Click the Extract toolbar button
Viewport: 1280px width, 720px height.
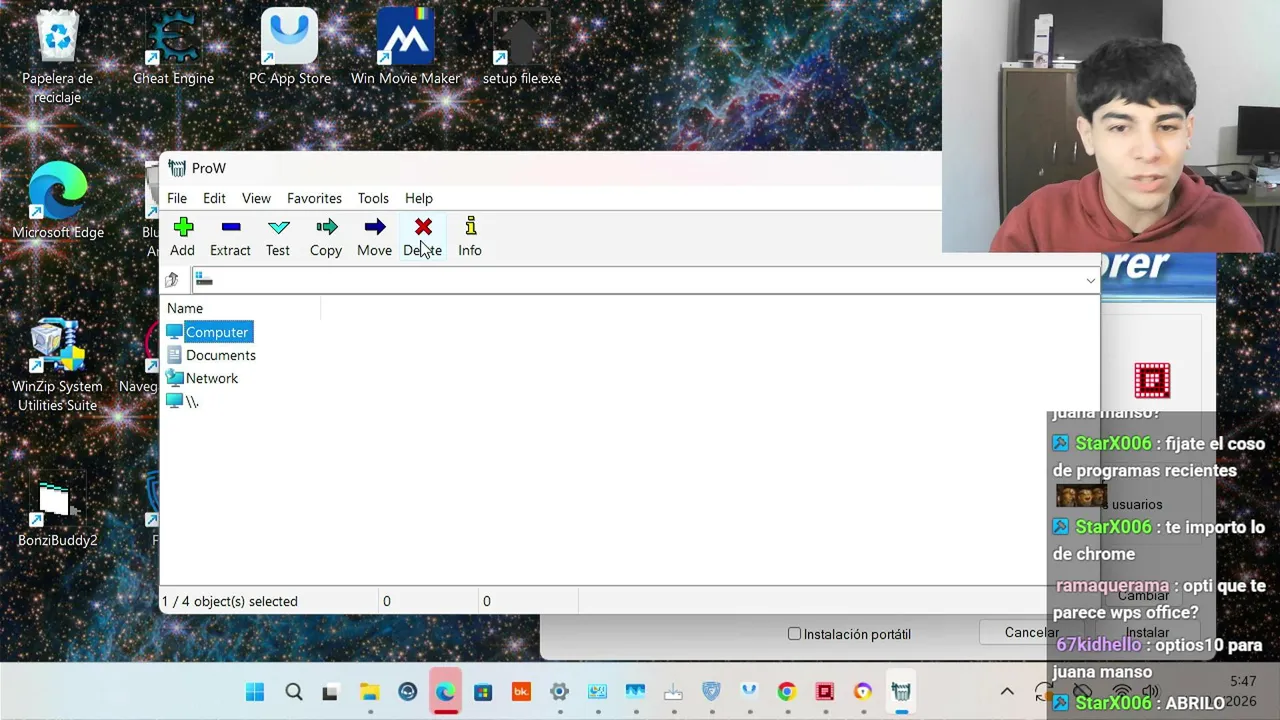[230, 238]
